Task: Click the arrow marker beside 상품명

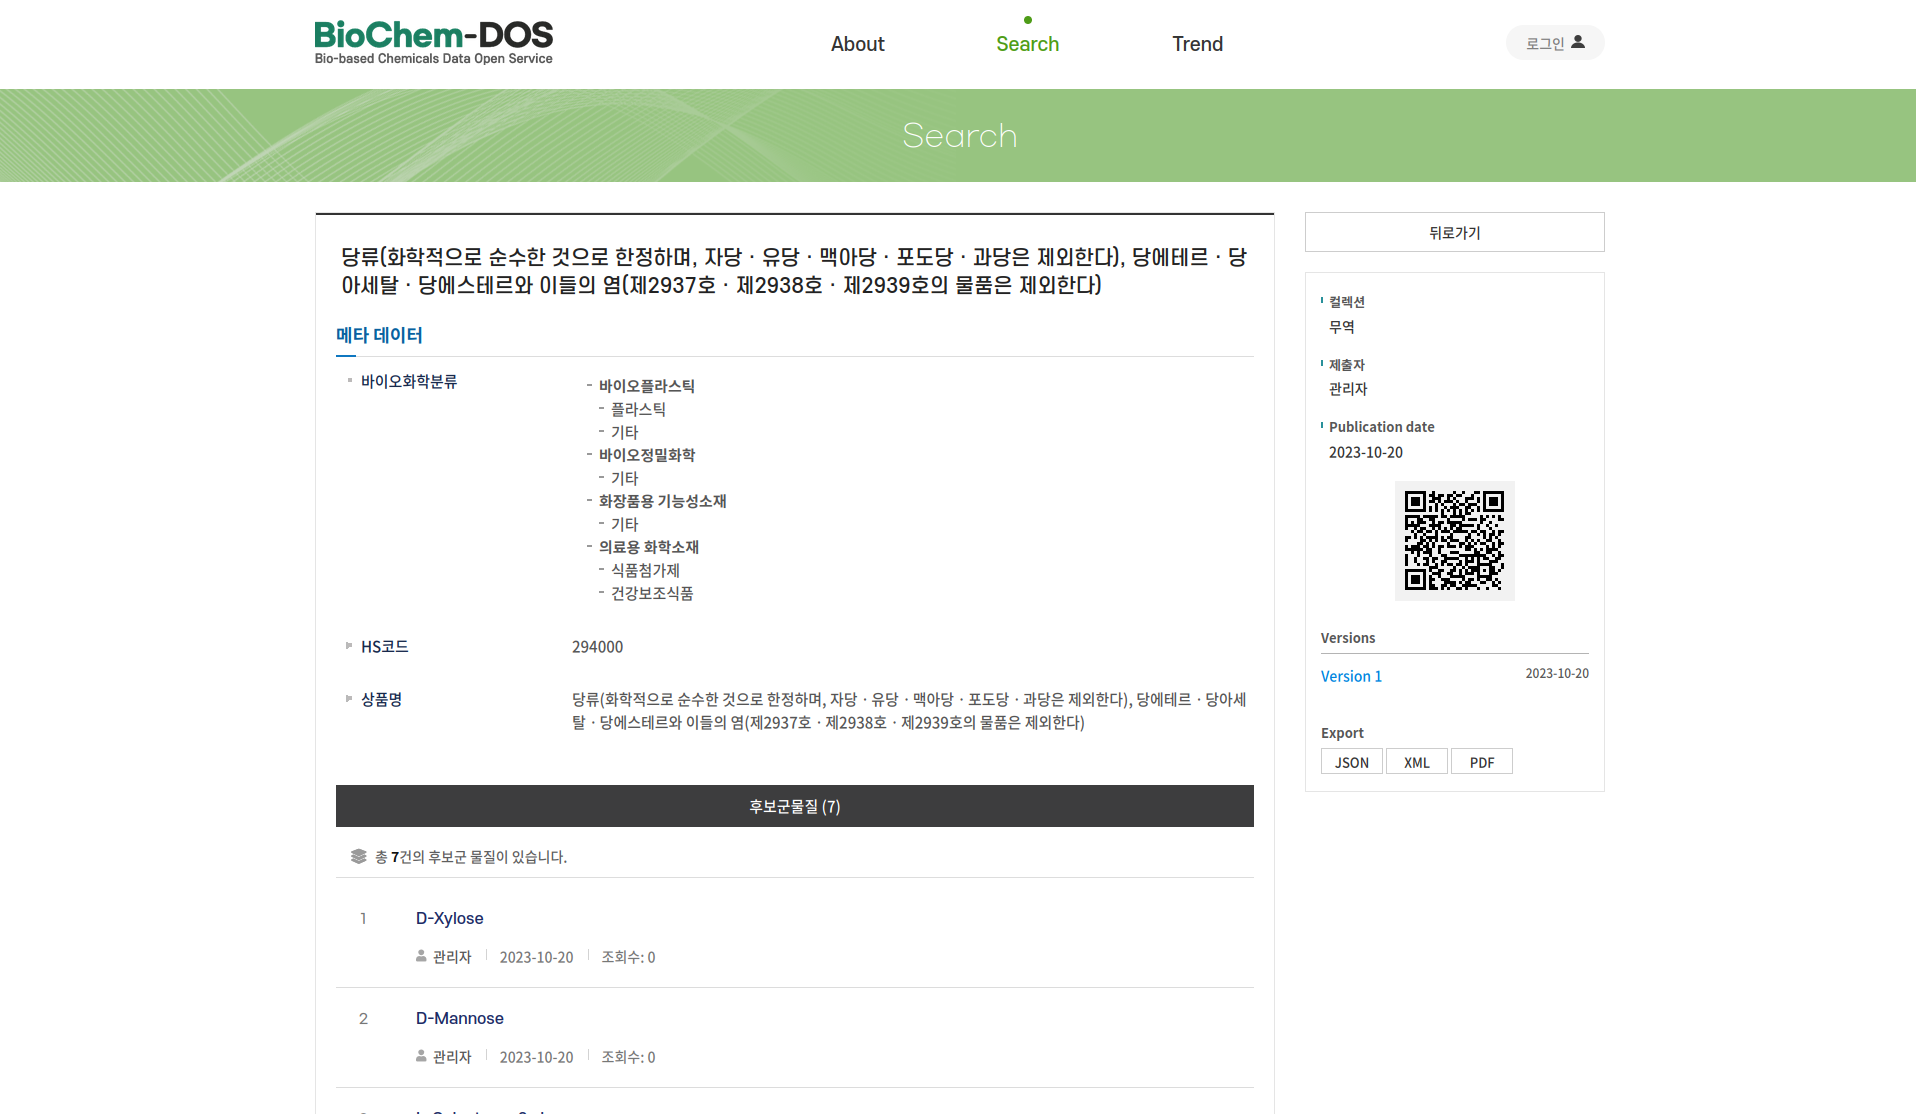Action: coord(349,698)
